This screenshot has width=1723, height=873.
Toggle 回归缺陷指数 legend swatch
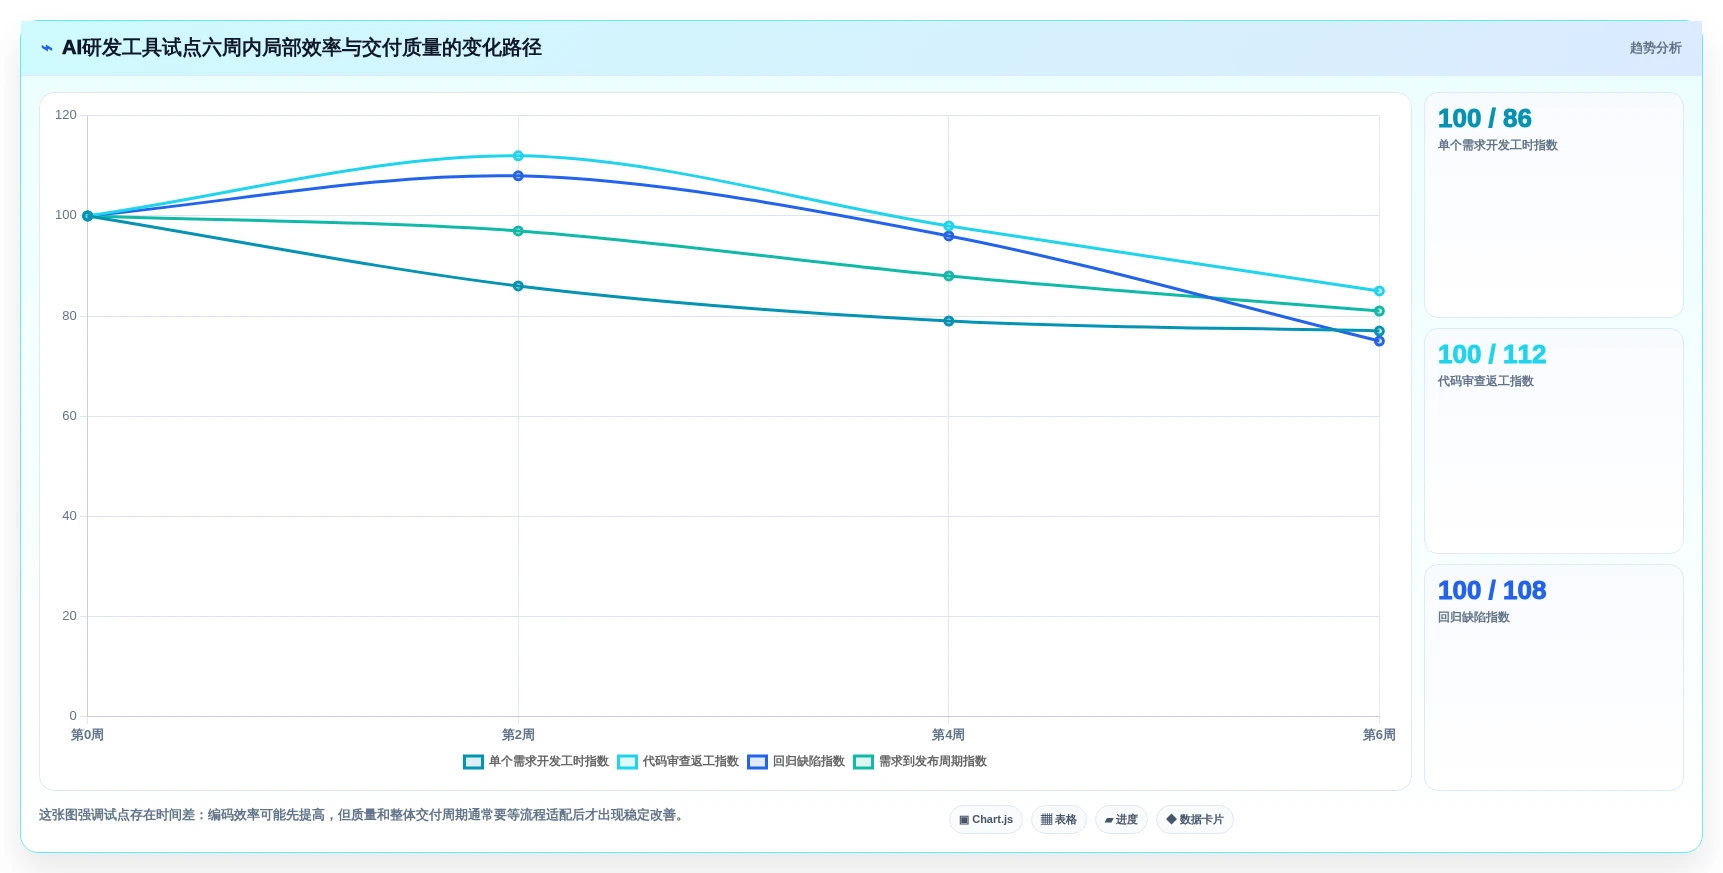[x=757, y=762]
